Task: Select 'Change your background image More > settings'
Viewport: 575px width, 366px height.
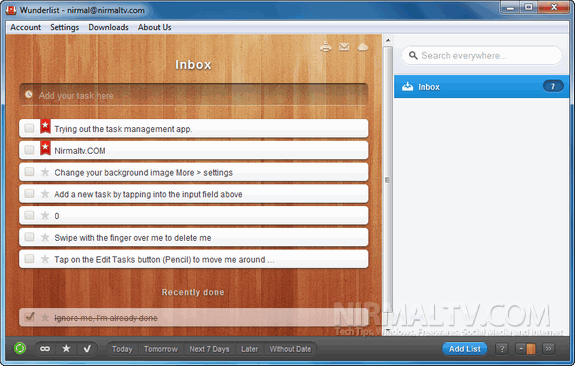Action: click(x=143, y=172)
